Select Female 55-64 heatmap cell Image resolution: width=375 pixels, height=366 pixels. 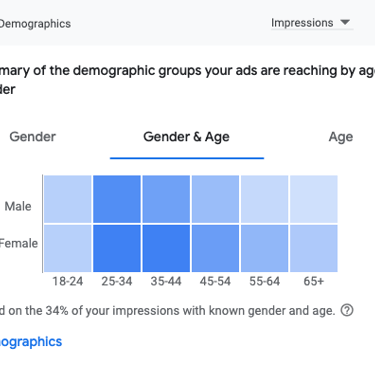coord(264,248)
